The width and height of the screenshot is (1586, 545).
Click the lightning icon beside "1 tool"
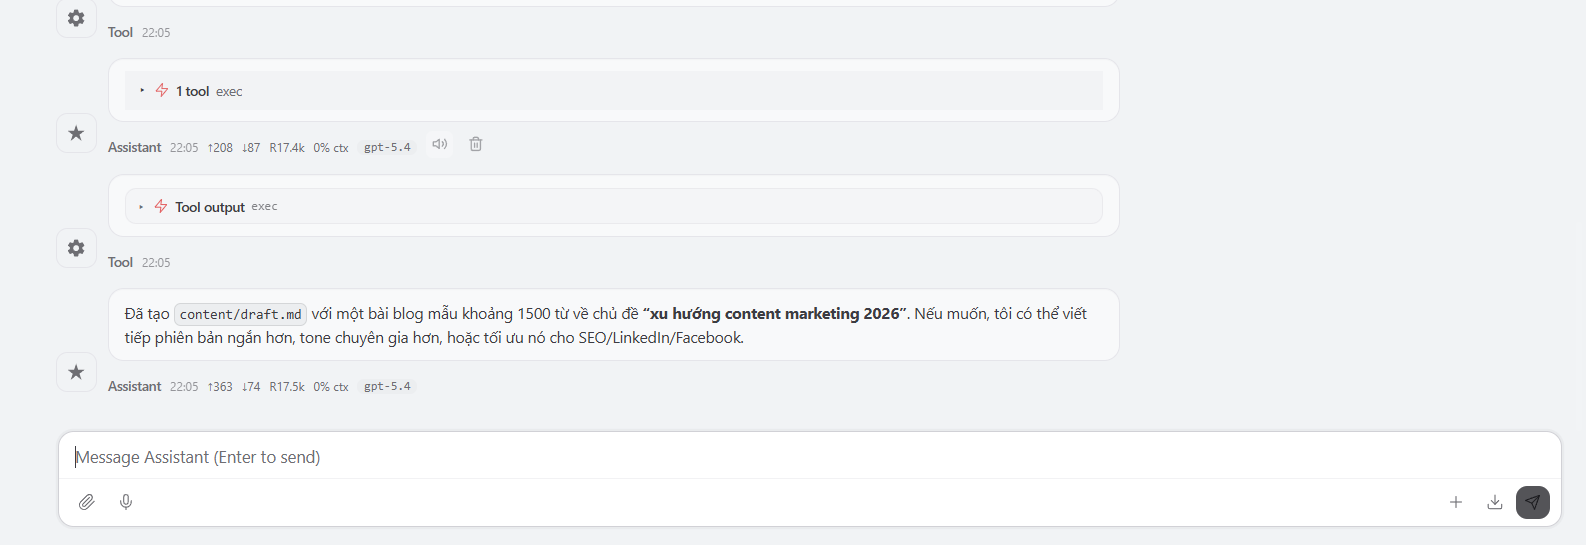pyautogui.click(x=162, y=91)
